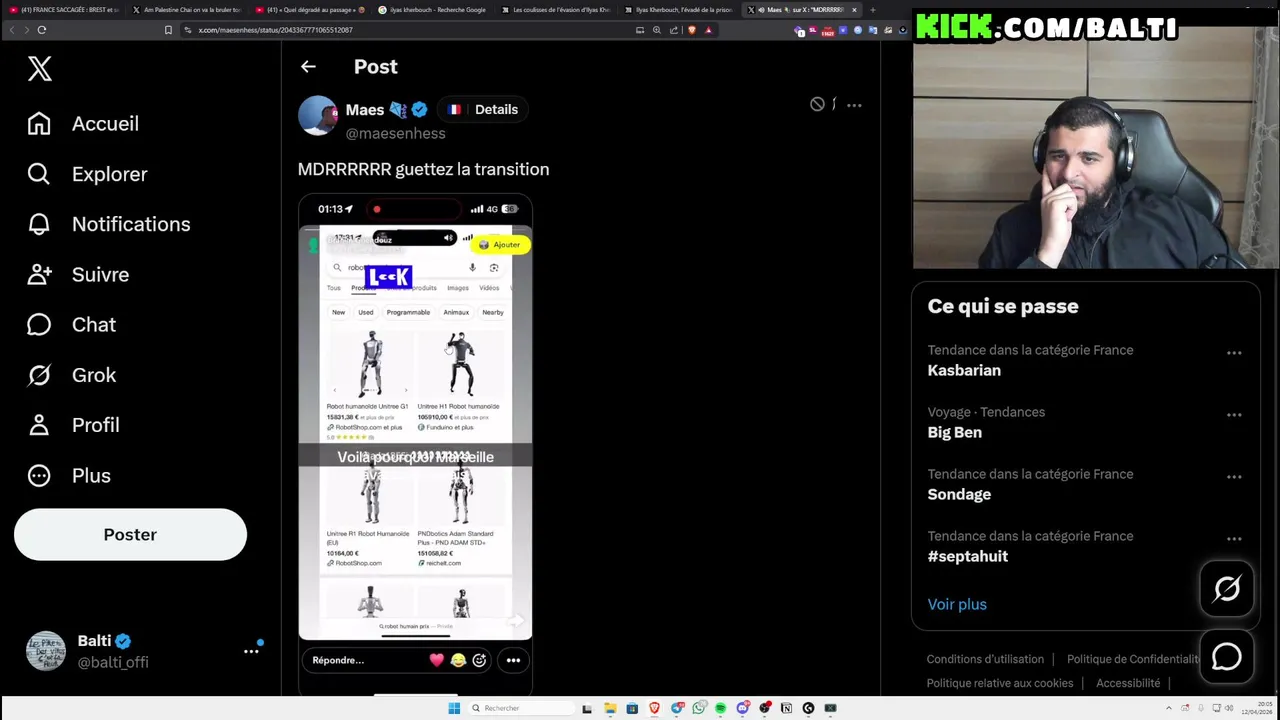Click Voir plus under trends
This screenshot has width=1280, height=720.
tap(957, 604)
